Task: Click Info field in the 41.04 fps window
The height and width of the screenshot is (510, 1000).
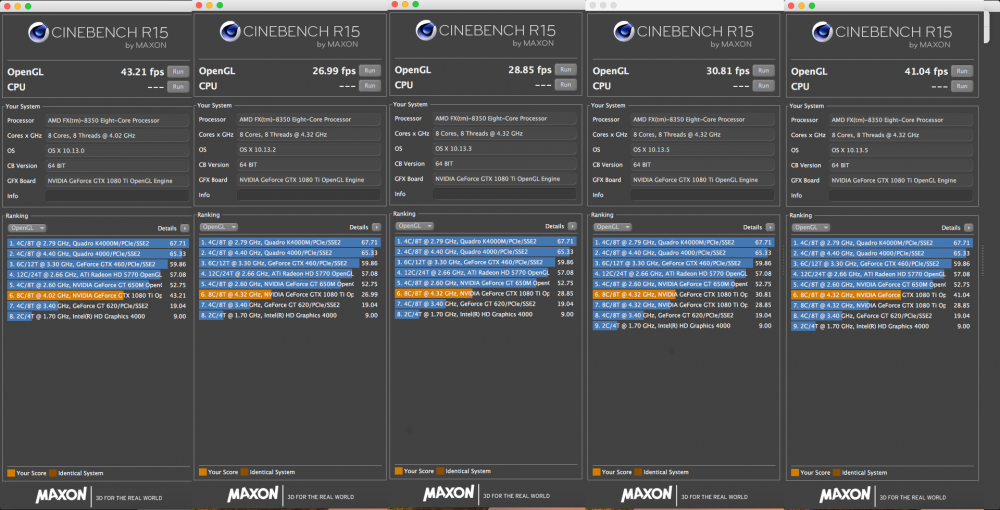Action: coord(901,195)
